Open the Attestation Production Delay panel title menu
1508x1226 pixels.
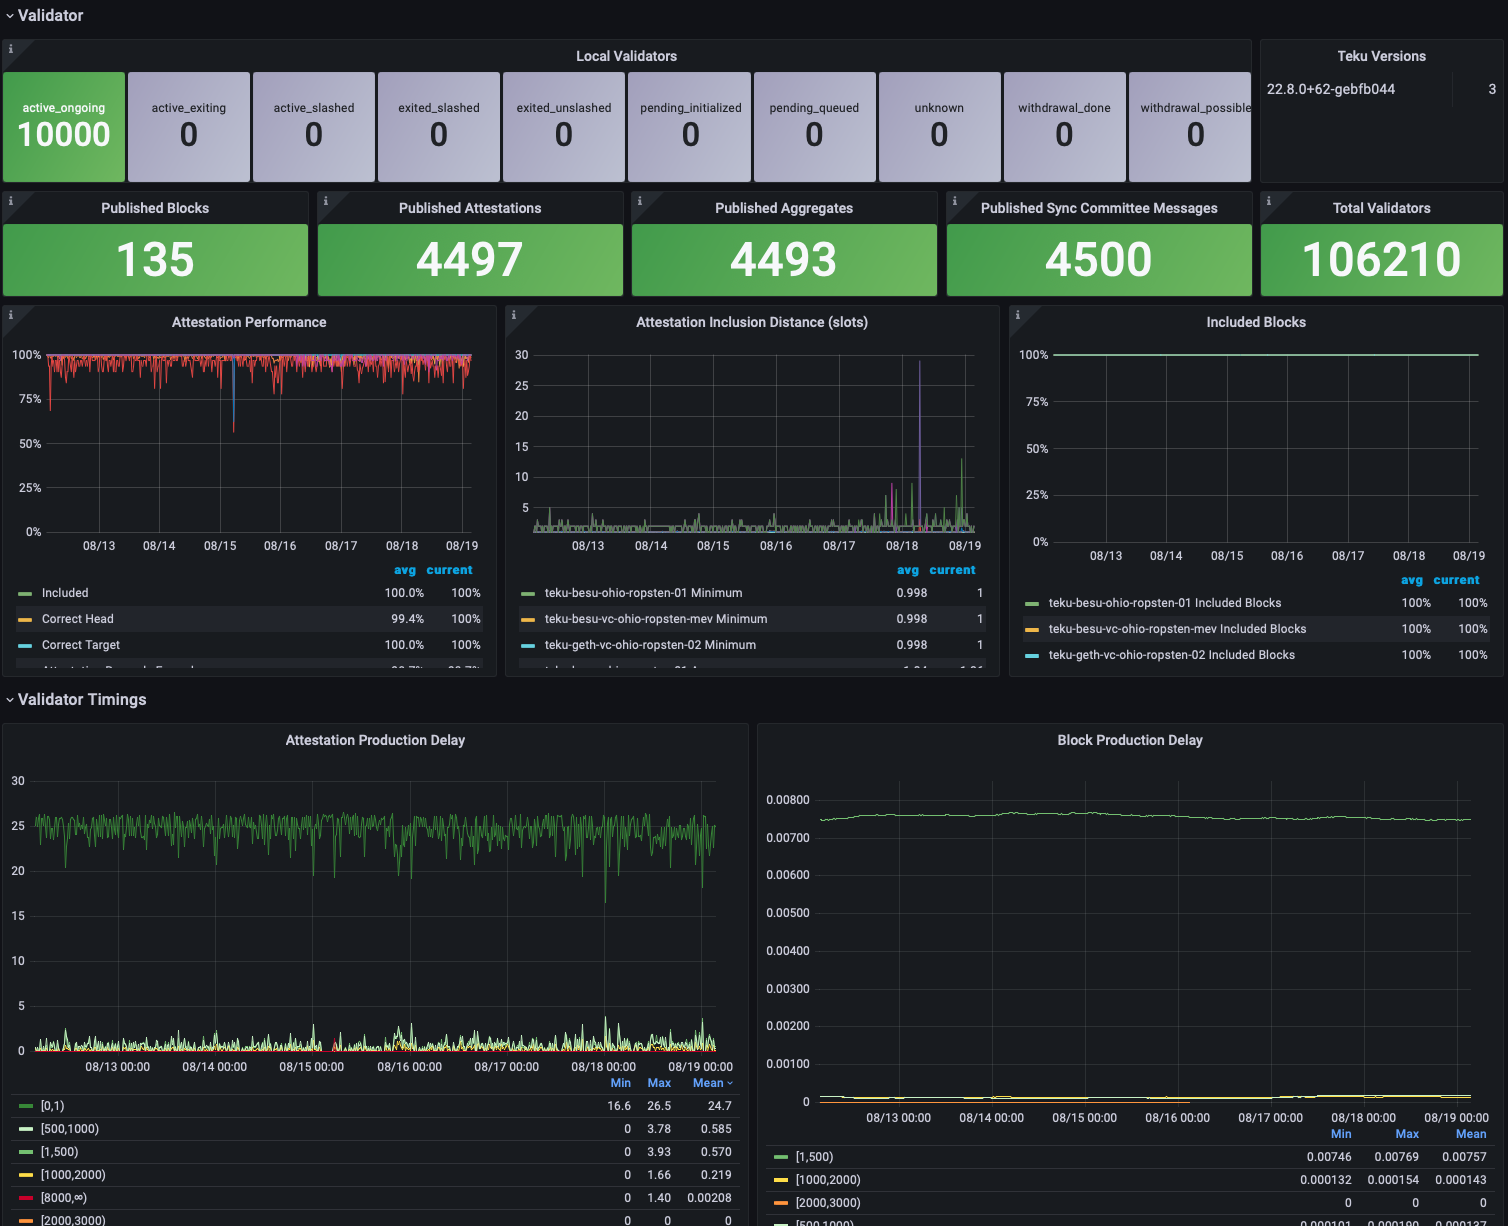pyautogui.click(x=375, y=740)
